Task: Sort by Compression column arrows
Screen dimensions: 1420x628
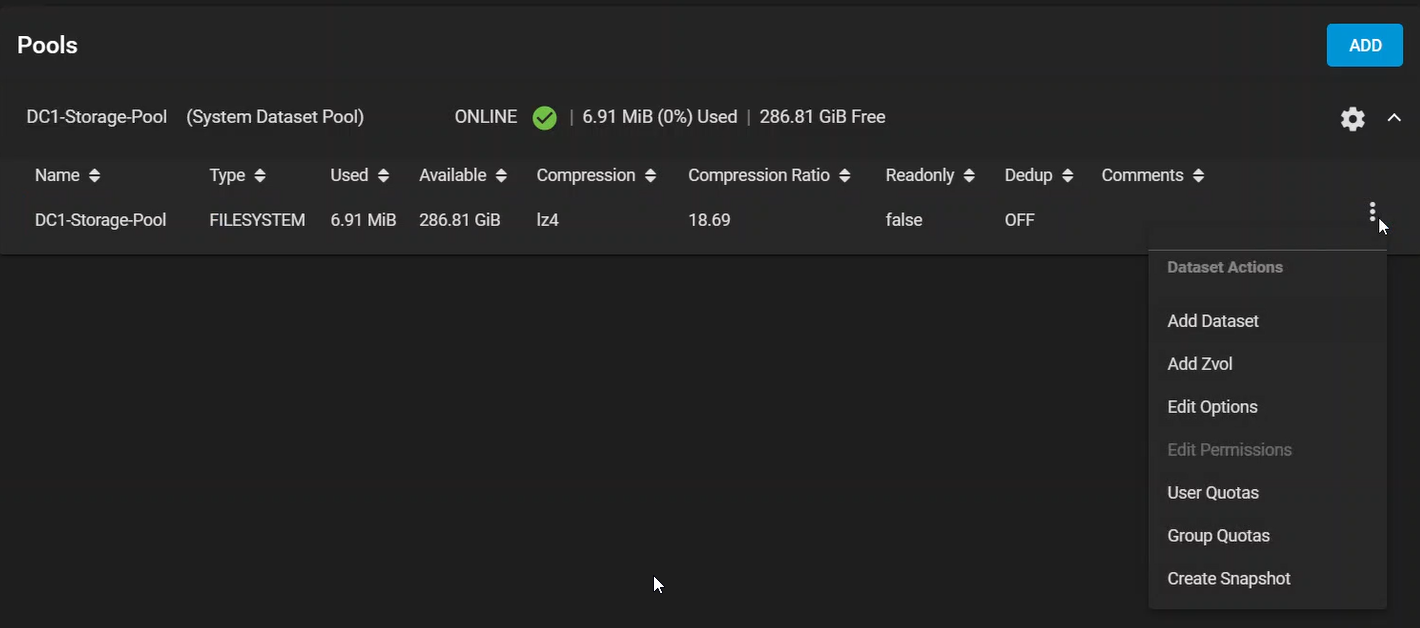Action: tap(650, 176)
